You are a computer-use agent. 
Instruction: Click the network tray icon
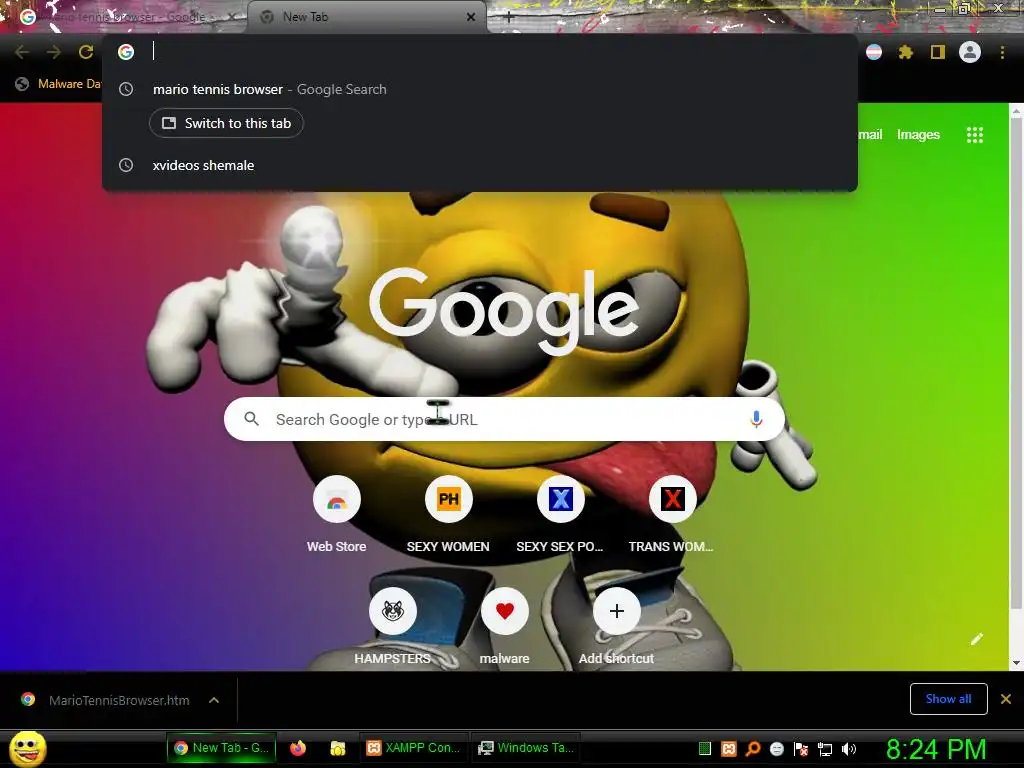825,749
